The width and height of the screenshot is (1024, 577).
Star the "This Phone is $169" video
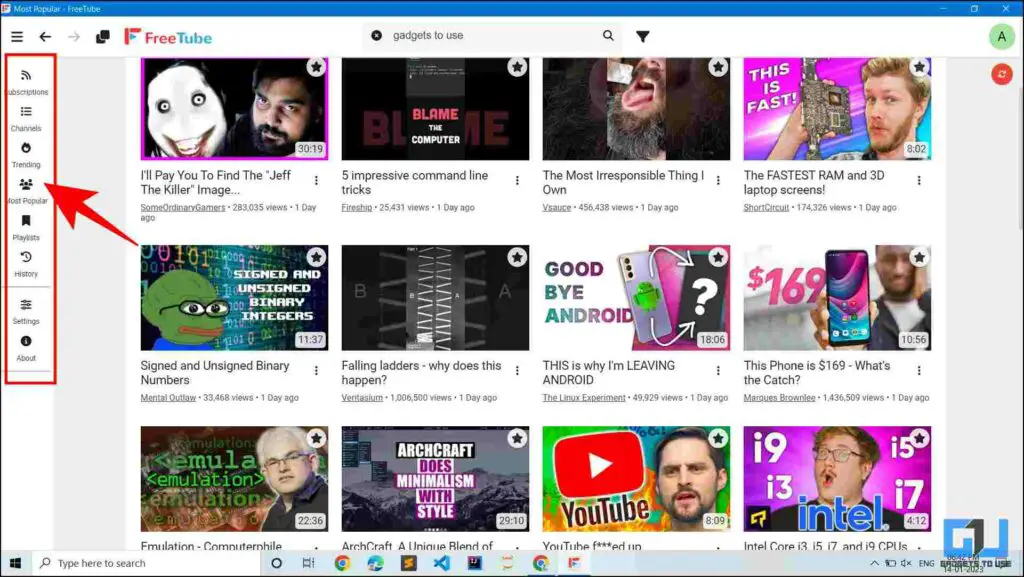[920, 257]
